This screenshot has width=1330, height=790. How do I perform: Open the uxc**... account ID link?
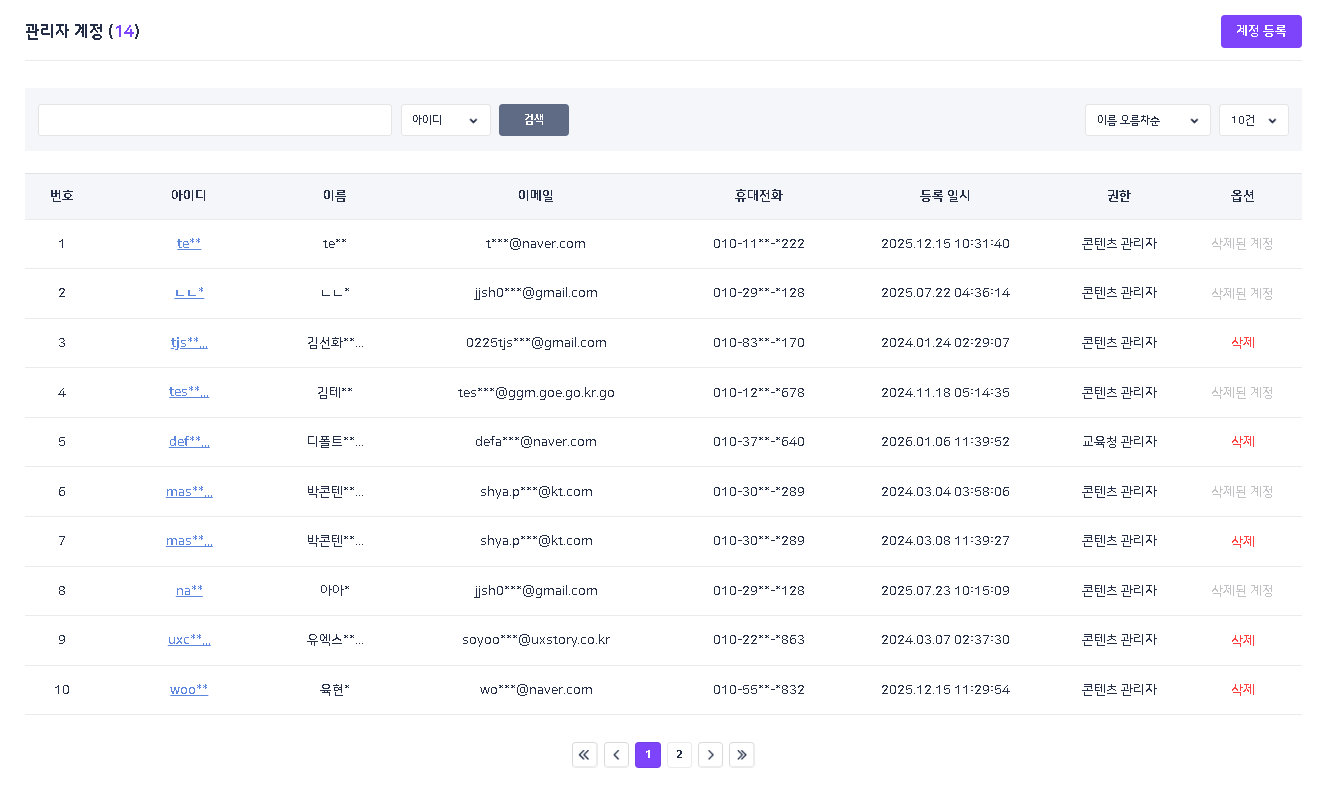pos(189,640)
